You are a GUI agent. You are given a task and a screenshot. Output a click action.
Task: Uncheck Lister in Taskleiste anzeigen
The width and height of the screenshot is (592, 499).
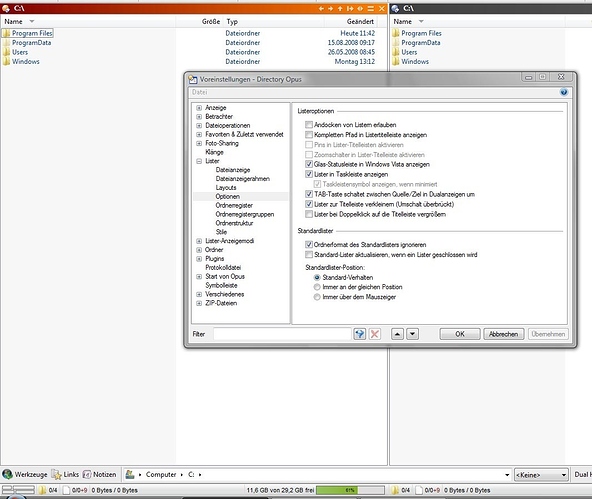point(309,174)
